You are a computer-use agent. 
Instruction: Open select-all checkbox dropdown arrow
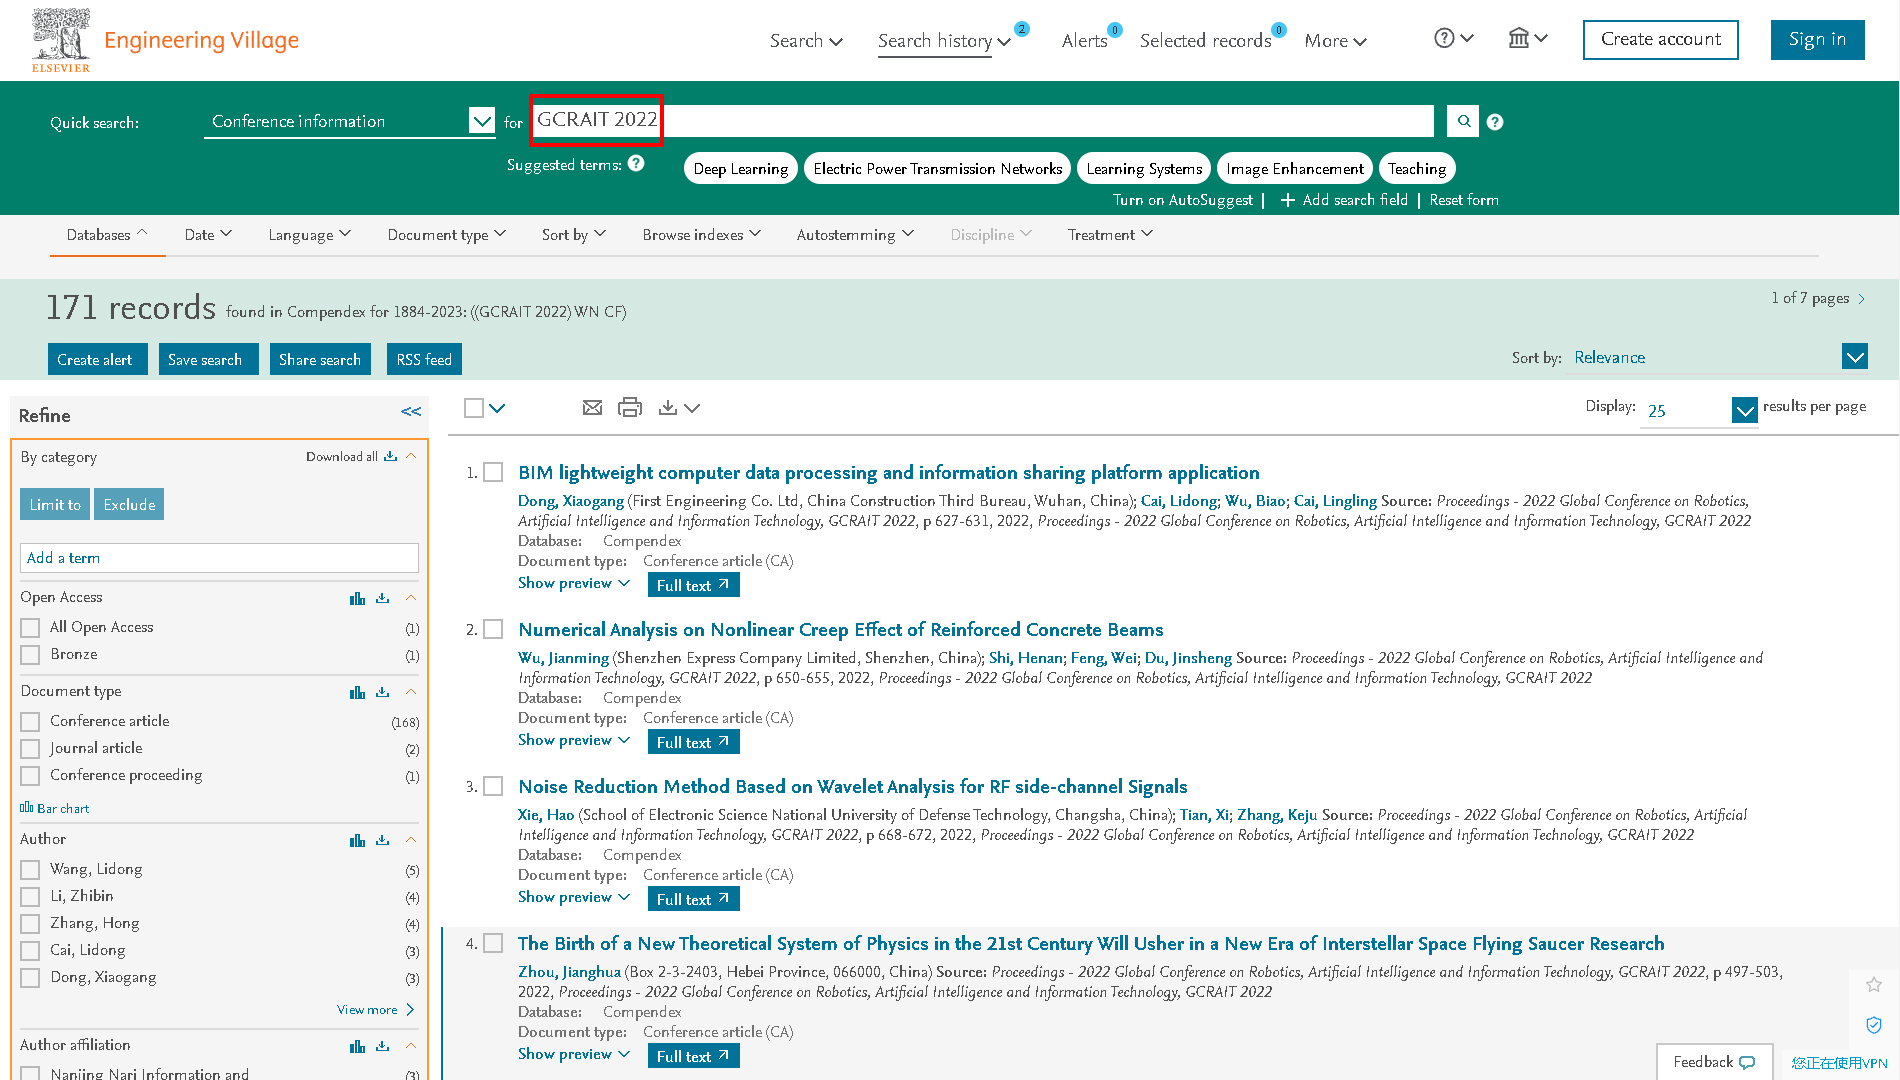497,408
